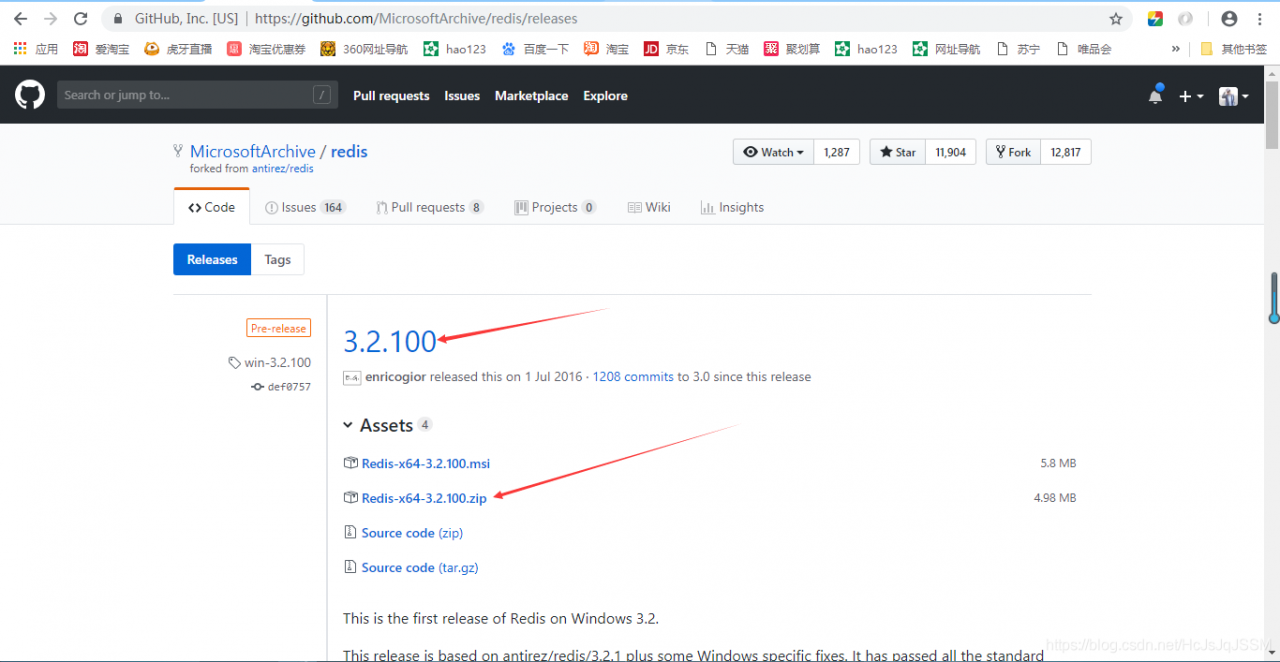Image resolution: width=1280 pixels, height=662 pixels.
Task: Download Redis-x64-3.2.100.zip
Action: click(x=423, y=498)
